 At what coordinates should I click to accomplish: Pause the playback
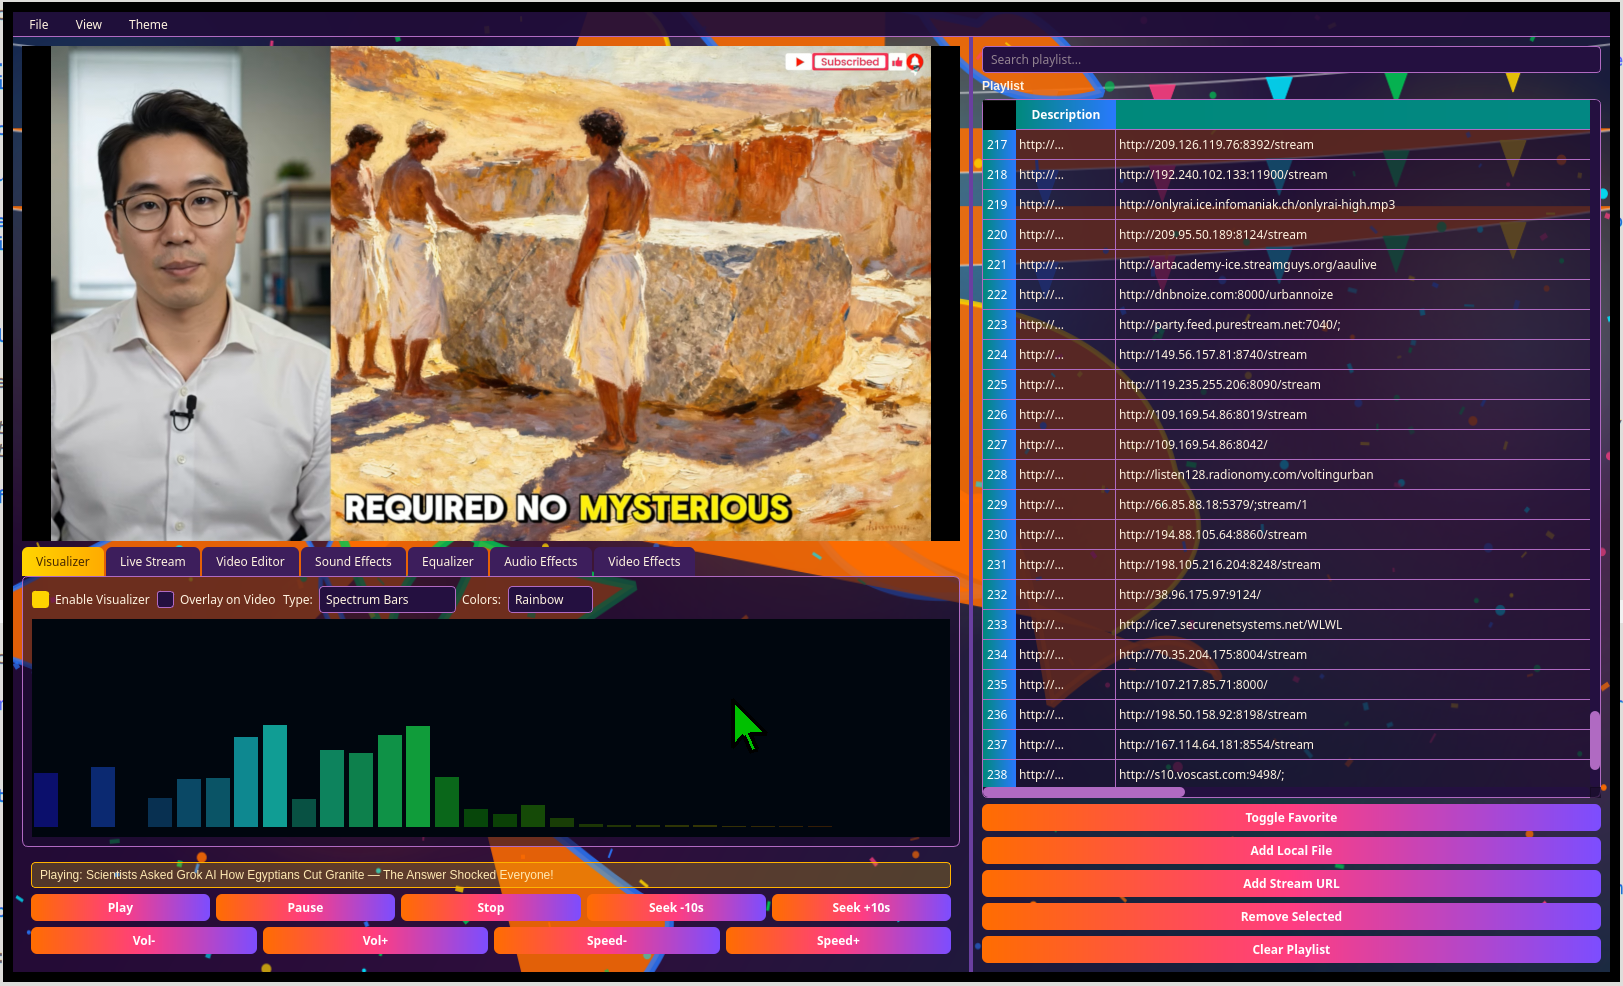coord(305,908)
